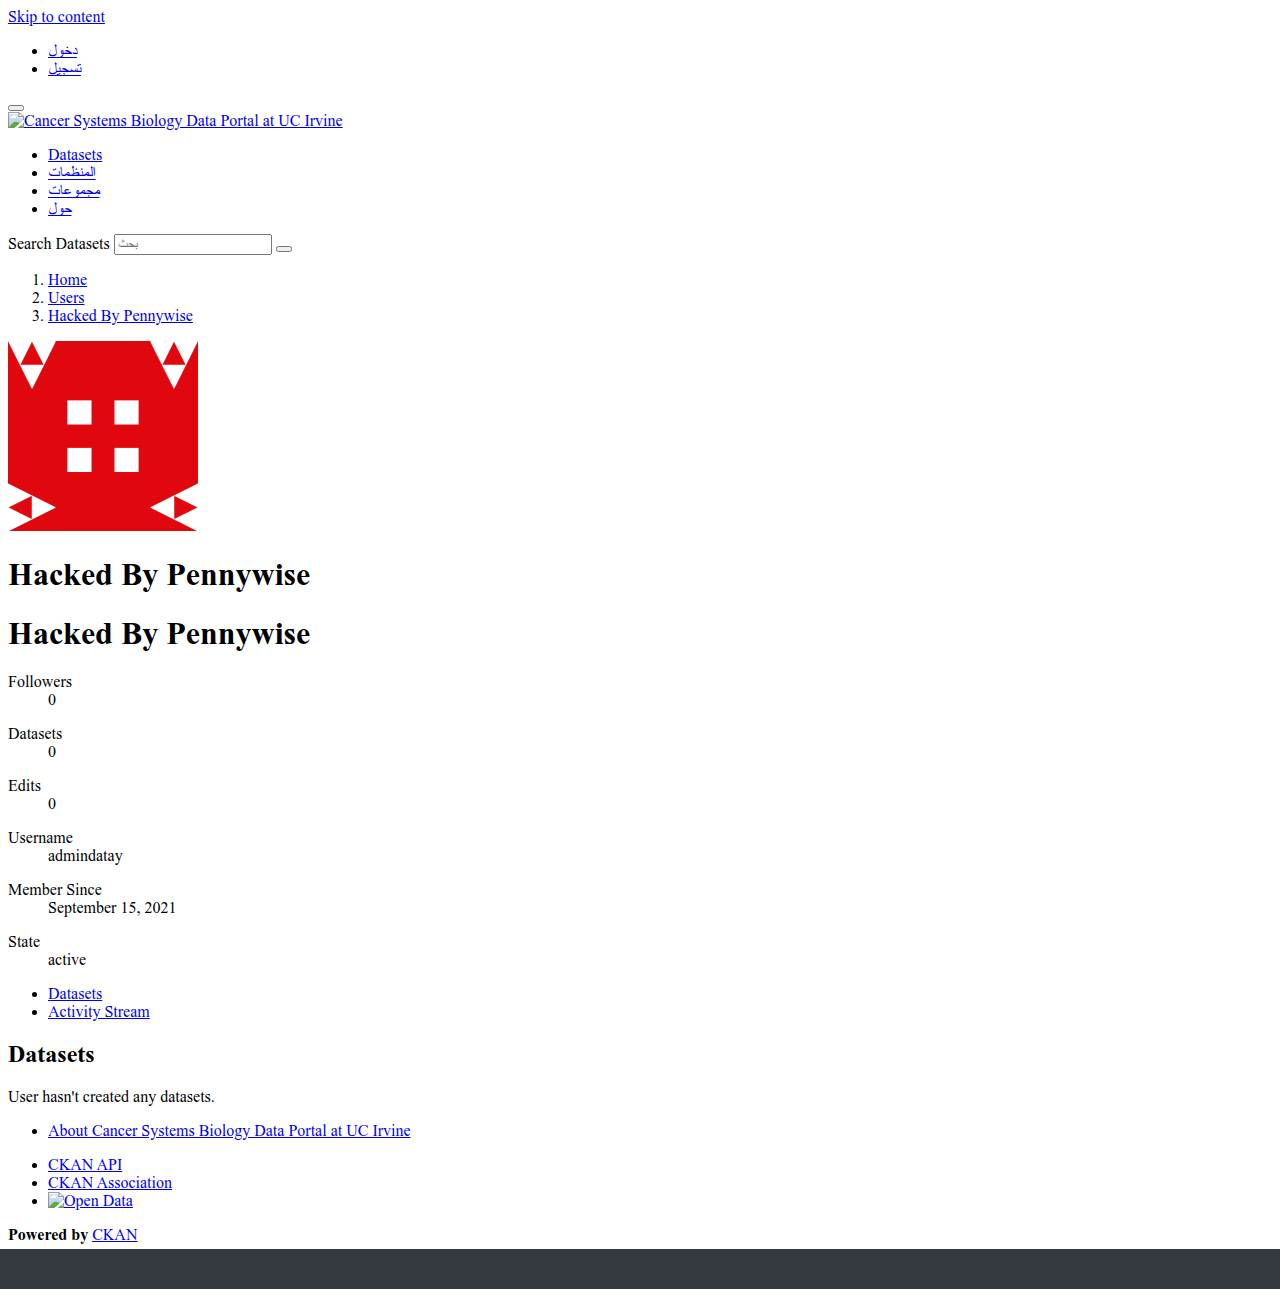Select the Datasets tab above the datasets heading
The height and width of the screenshot is (1289, 1280).
pos(75,994)
